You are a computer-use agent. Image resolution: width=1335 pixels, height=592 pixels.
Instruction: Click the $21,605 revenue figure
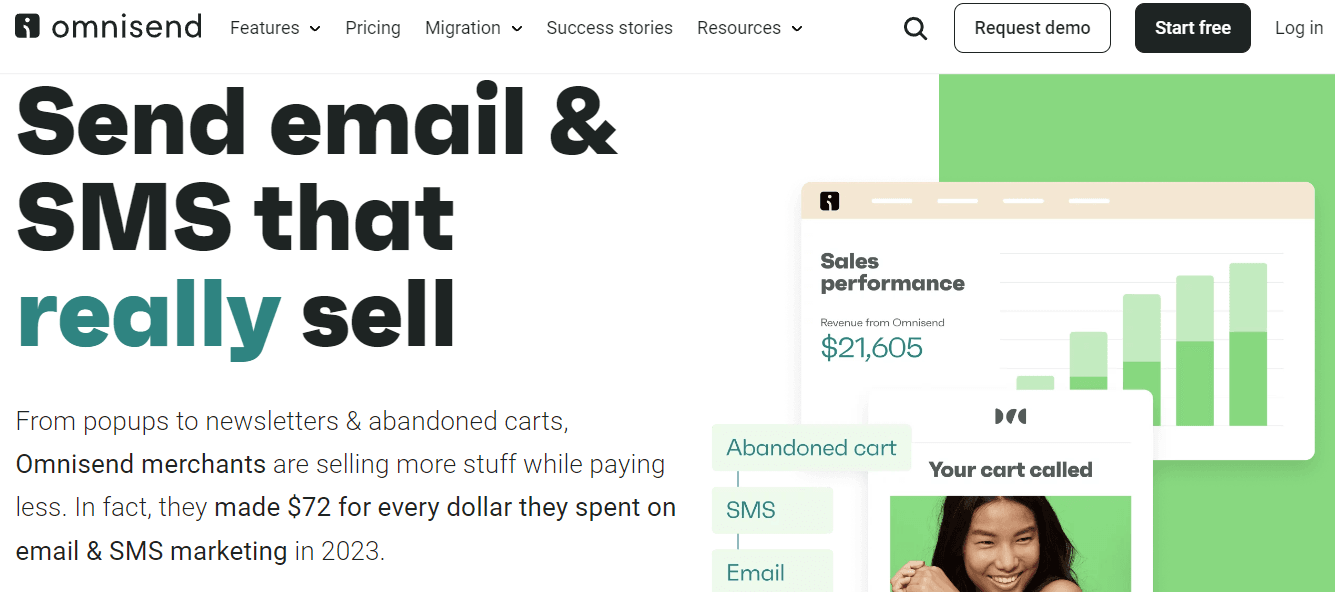pyautogui.click(x=871, y=348)
